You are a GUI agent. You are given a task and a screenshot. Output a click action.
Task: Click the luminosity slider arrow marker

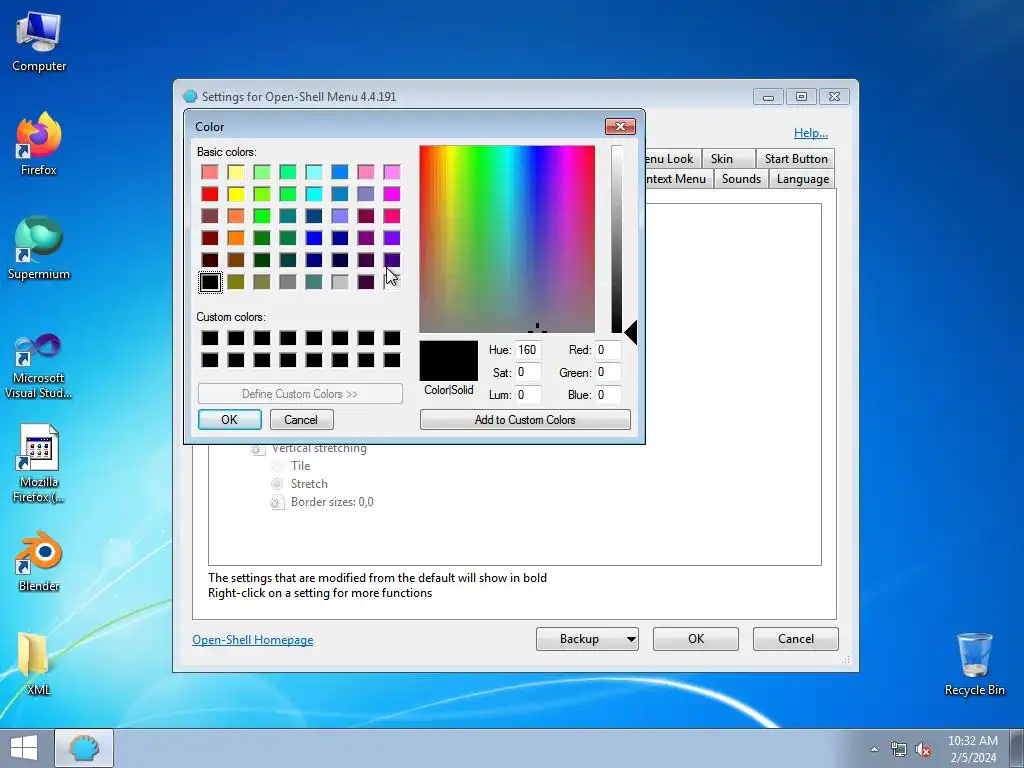tap(631, 332)
